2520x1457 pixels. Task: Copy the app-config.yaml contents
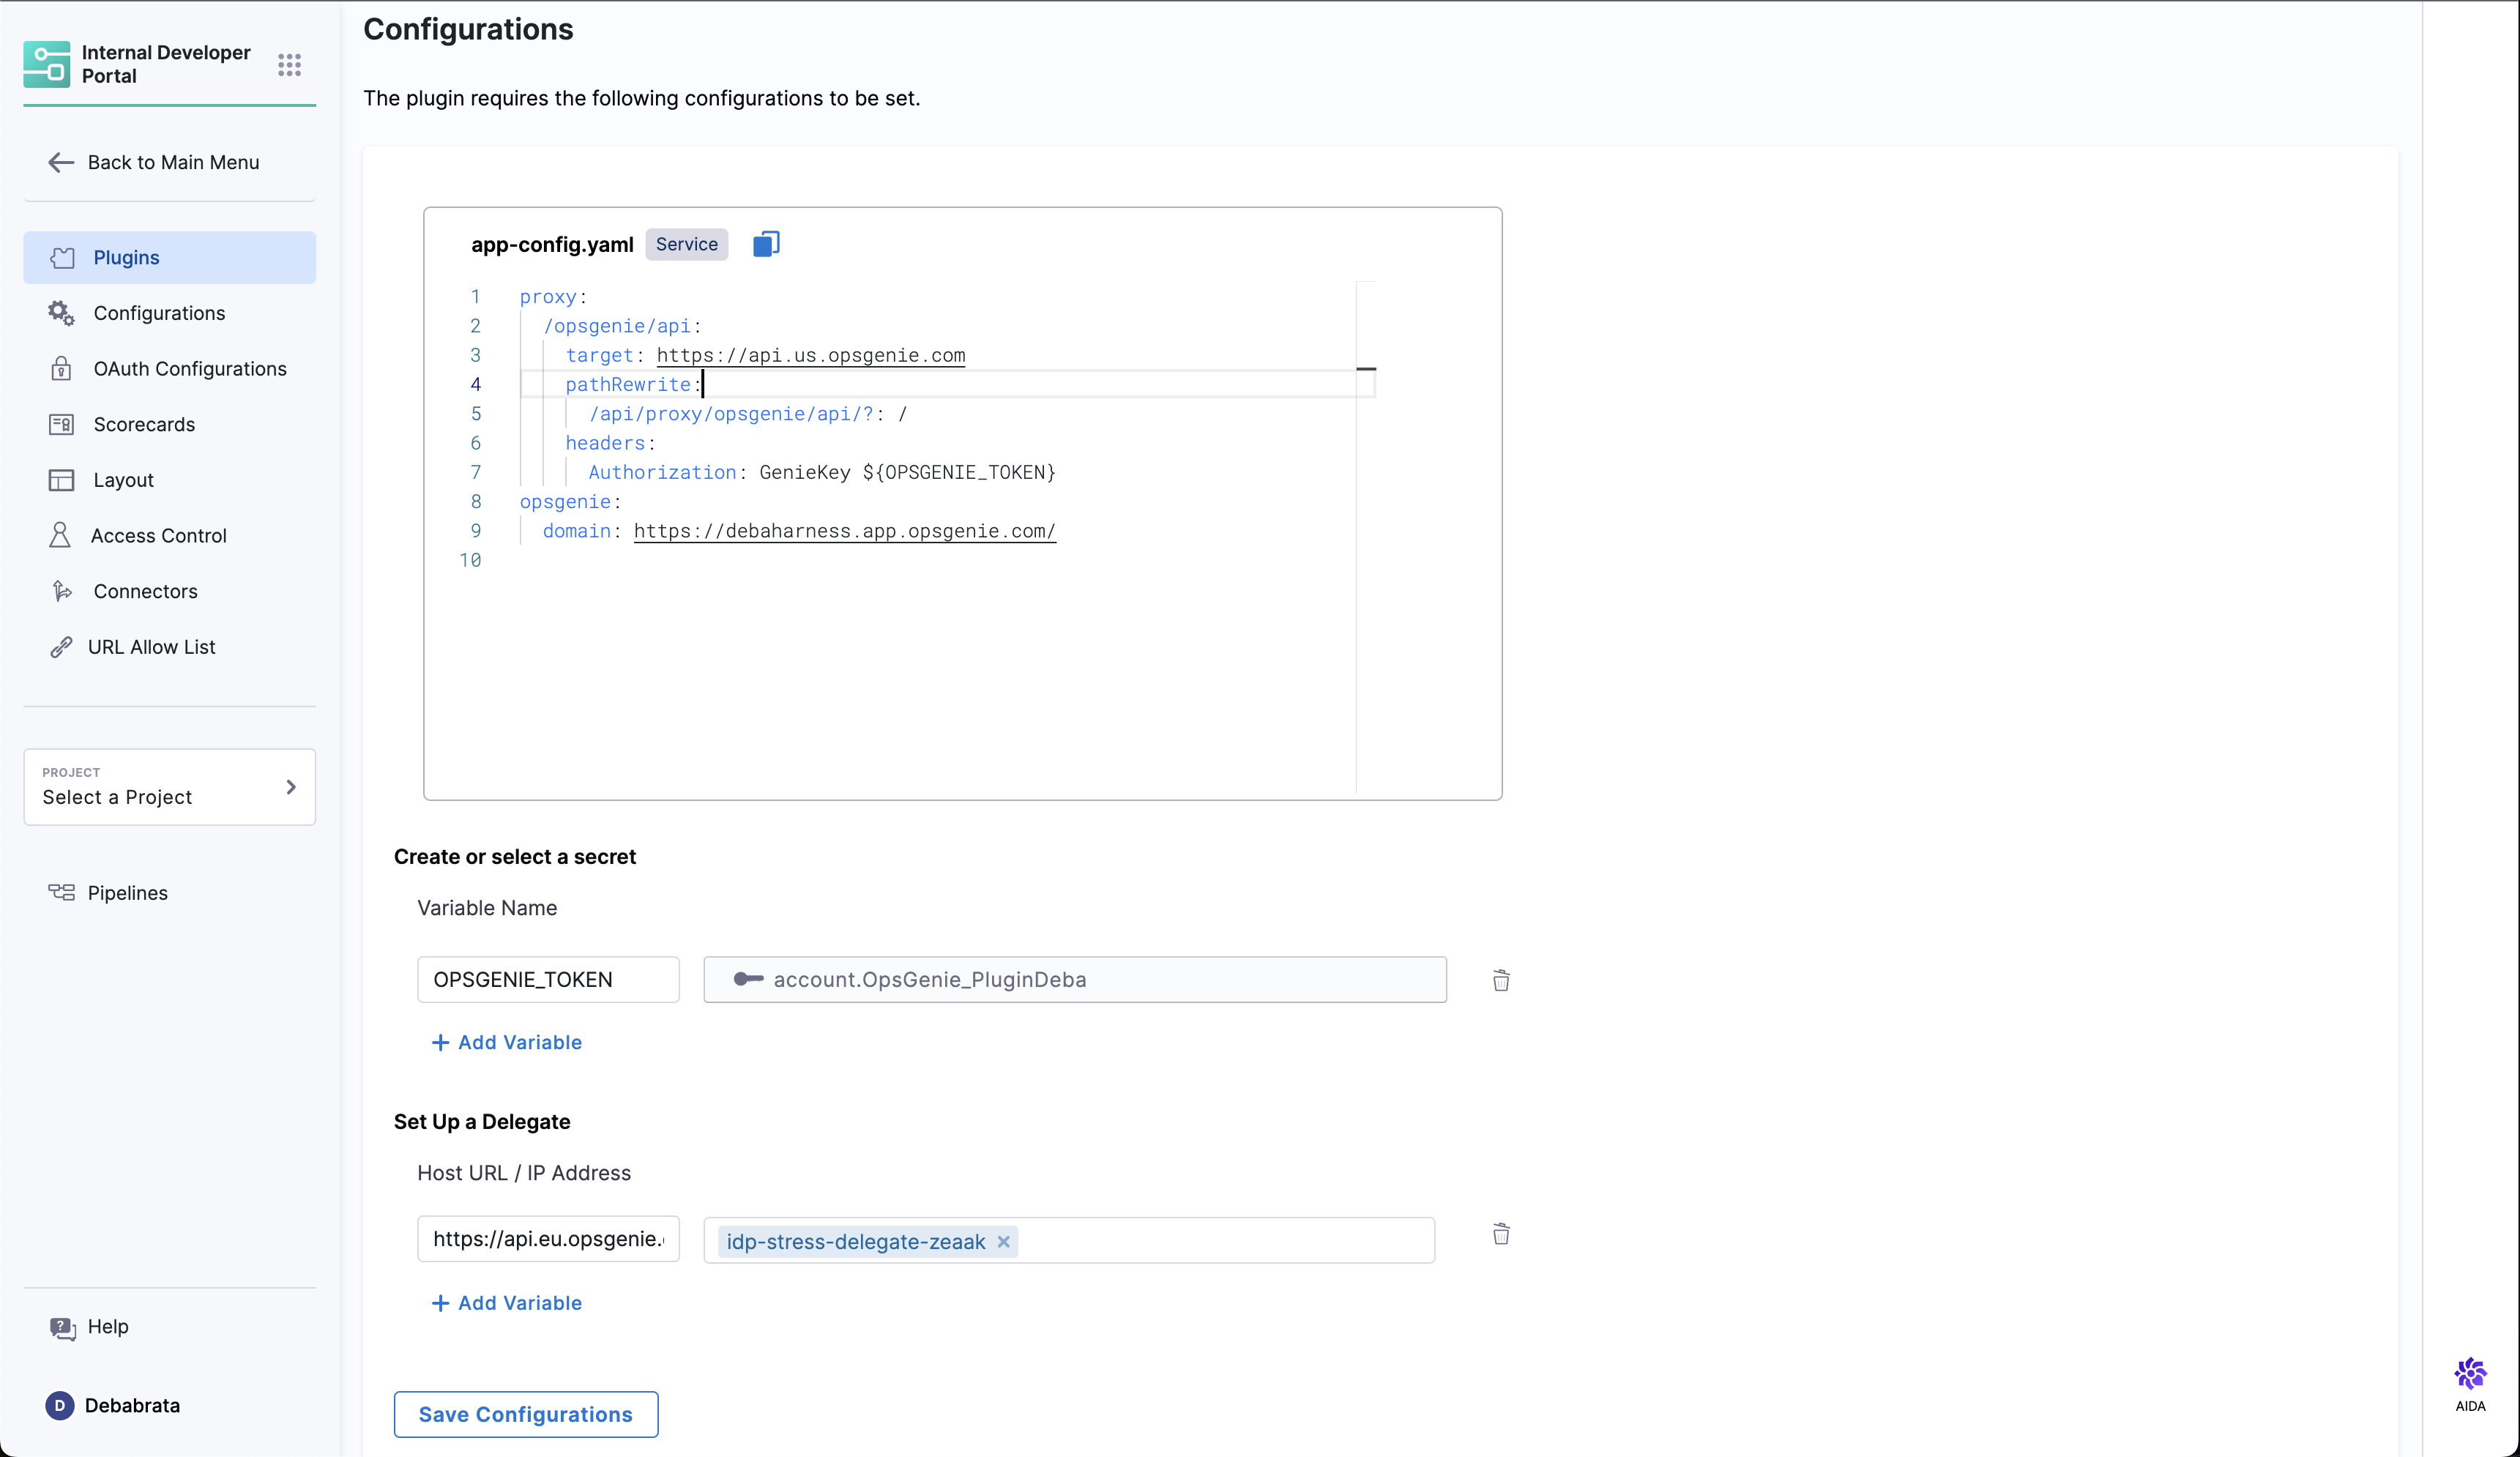tap(766, 244)
